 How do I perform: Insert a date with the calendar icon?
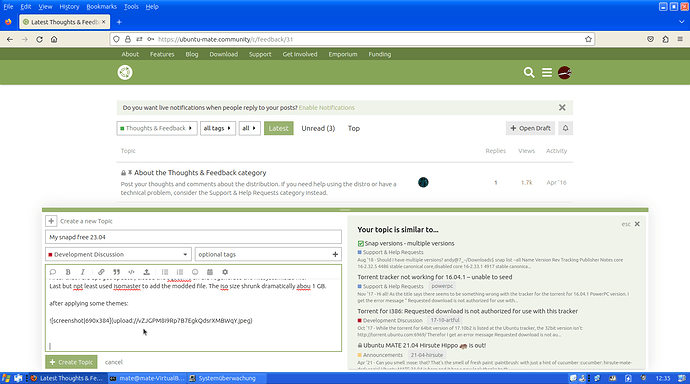tap(210, 272)
